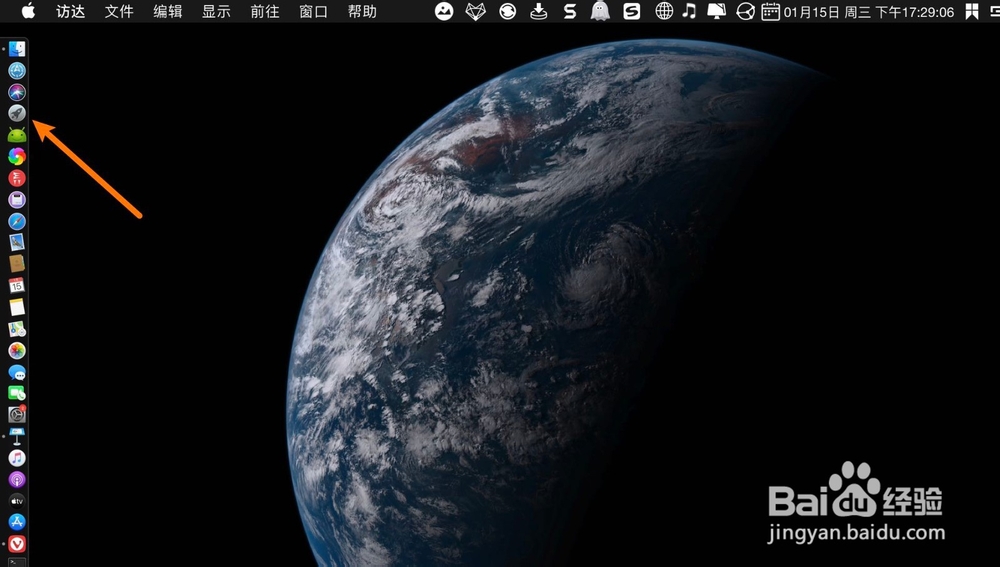Click the mountain picture menu bar icon
The height and width of the screenshot is (567, 1000).
tap(444, 11)
